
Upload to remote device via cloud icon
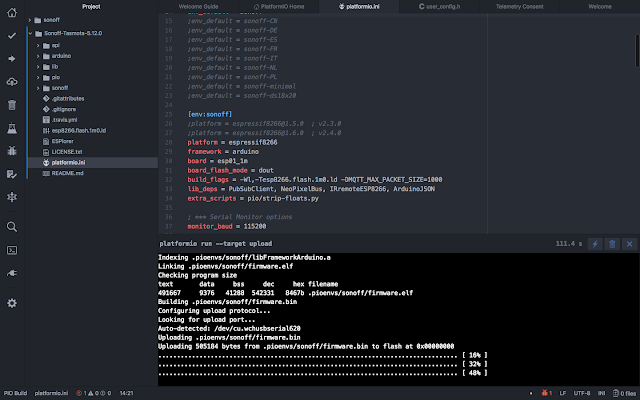12,82
